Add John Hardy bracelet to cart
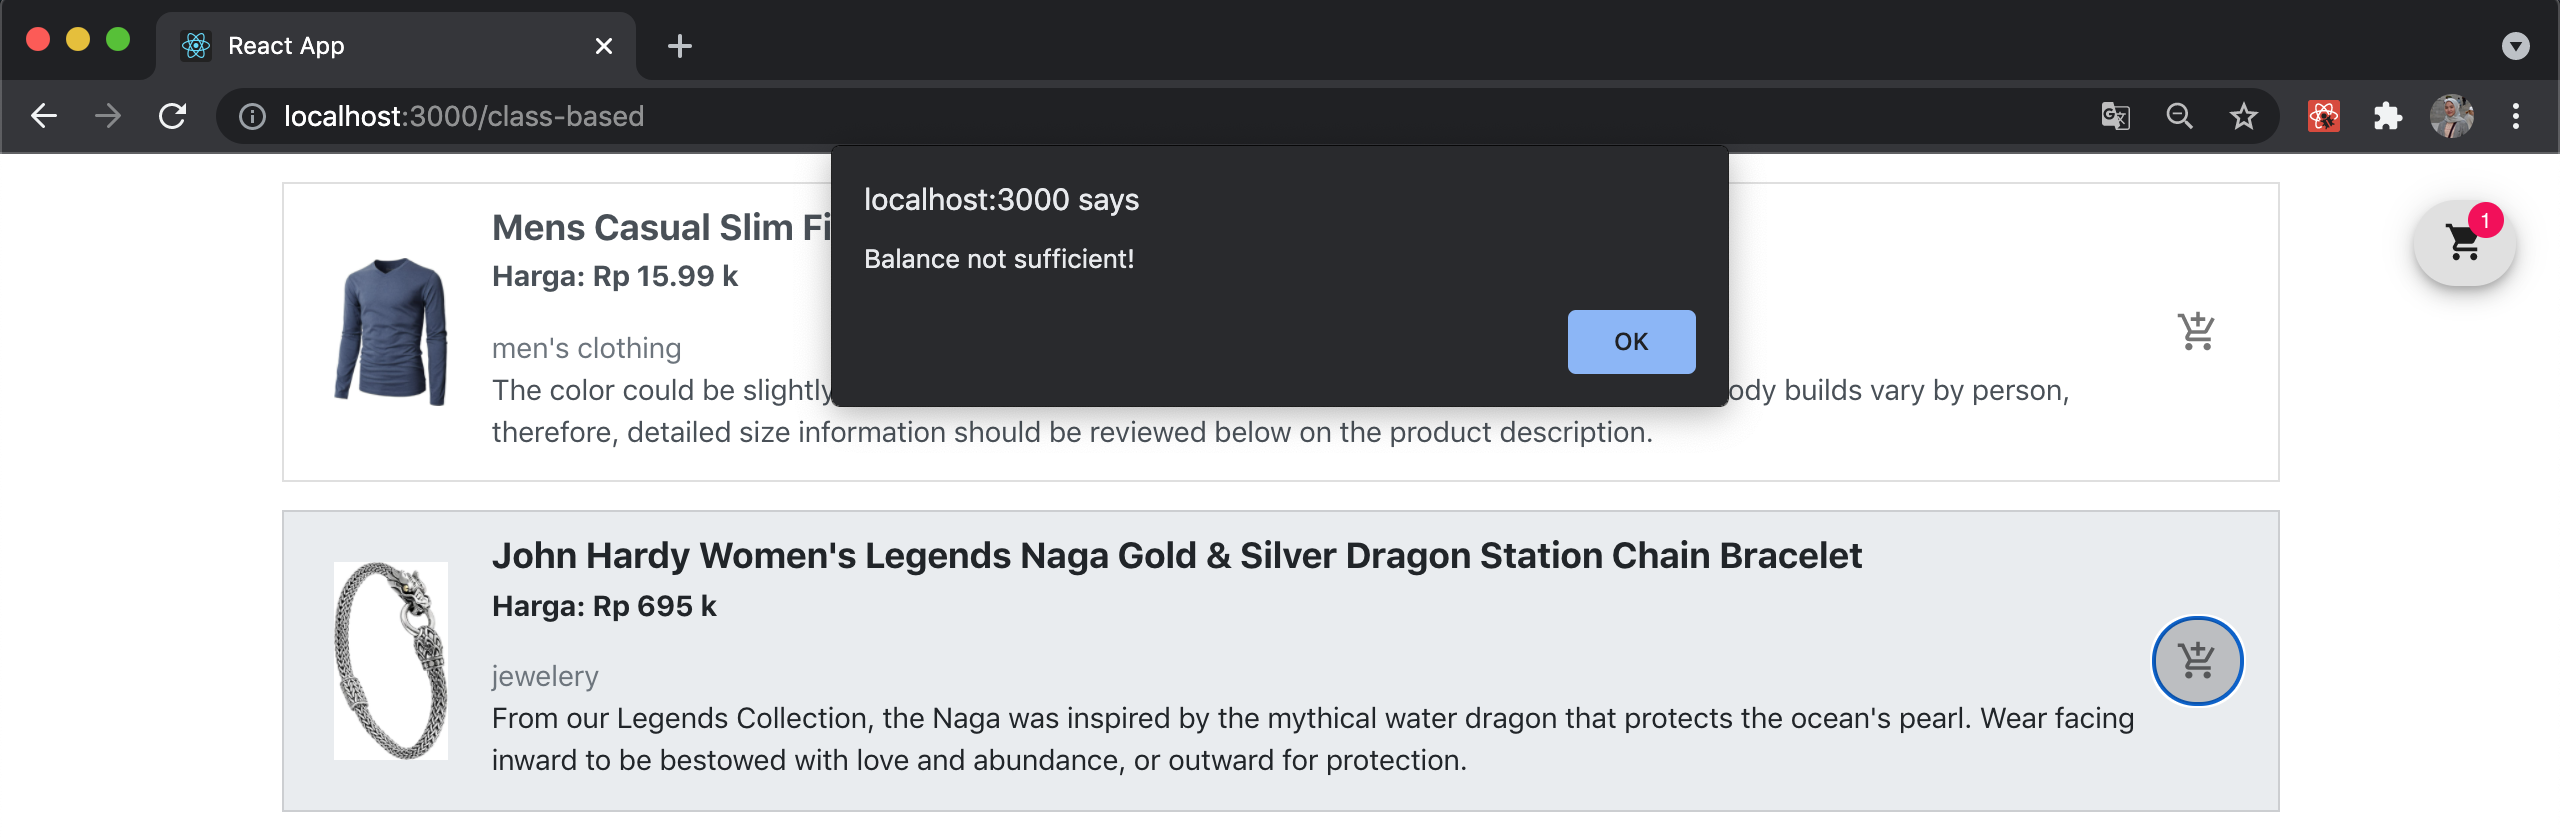Screen dimensions: 2560x838 (2196, 661)
